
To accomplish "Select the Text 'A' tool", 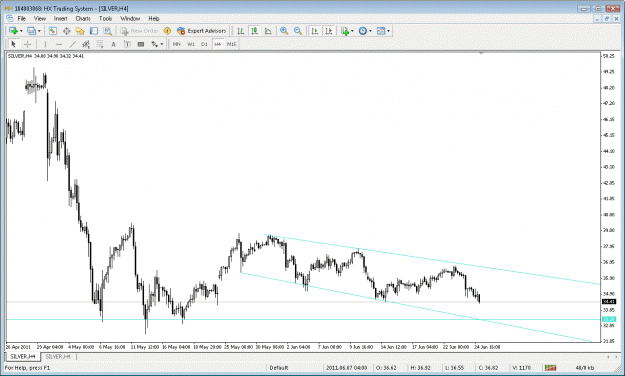I will [113, 44].
